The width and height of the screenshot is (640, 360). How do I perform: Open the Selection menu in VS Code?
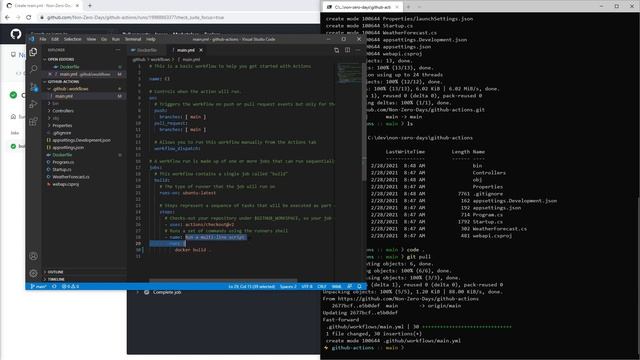point(73,39)
